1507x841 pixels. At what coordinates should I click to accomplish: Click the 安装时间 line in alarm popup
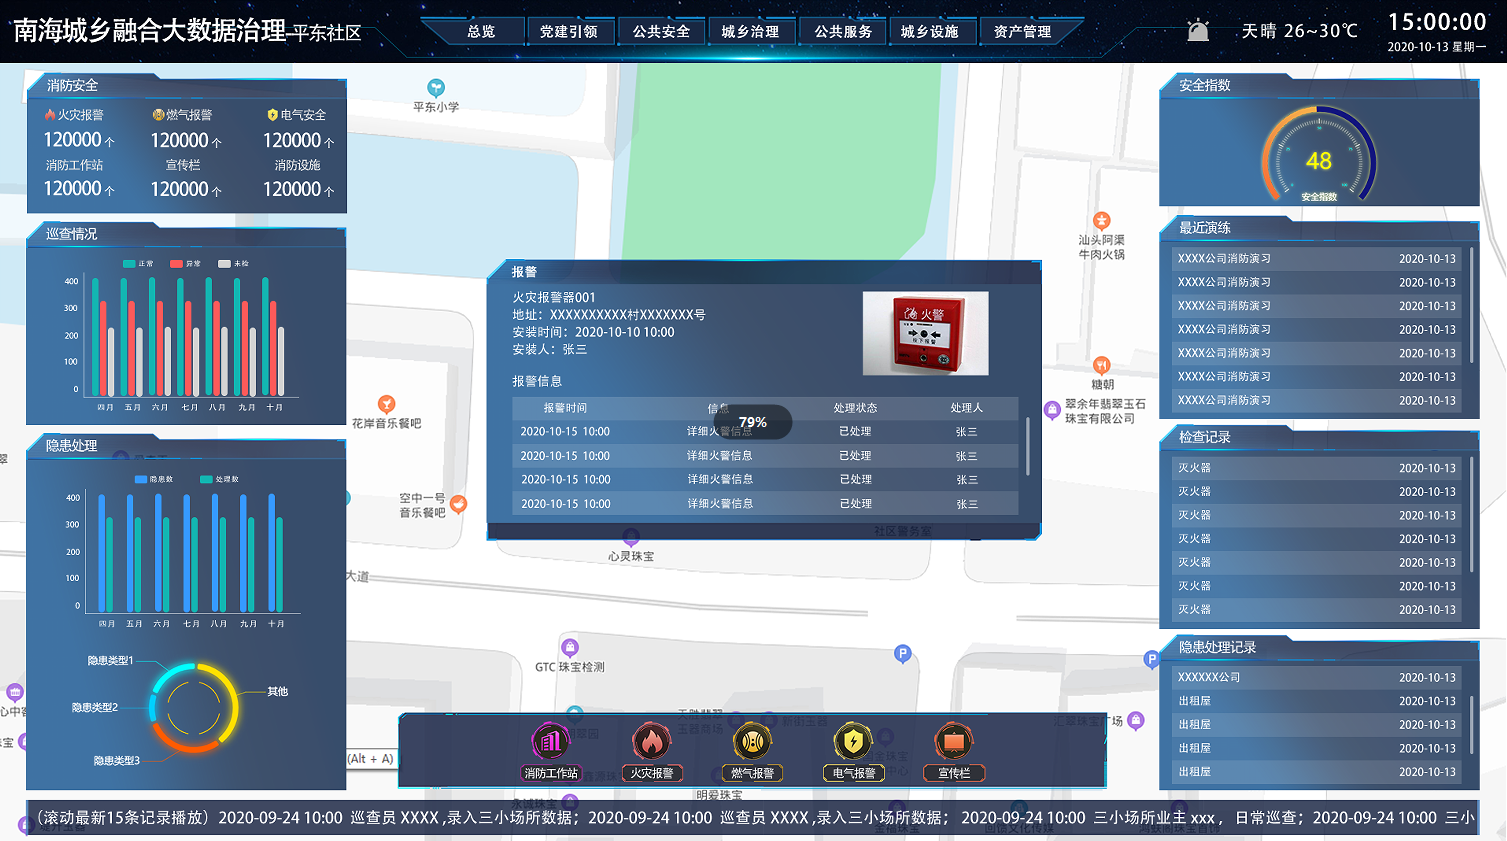593,333
